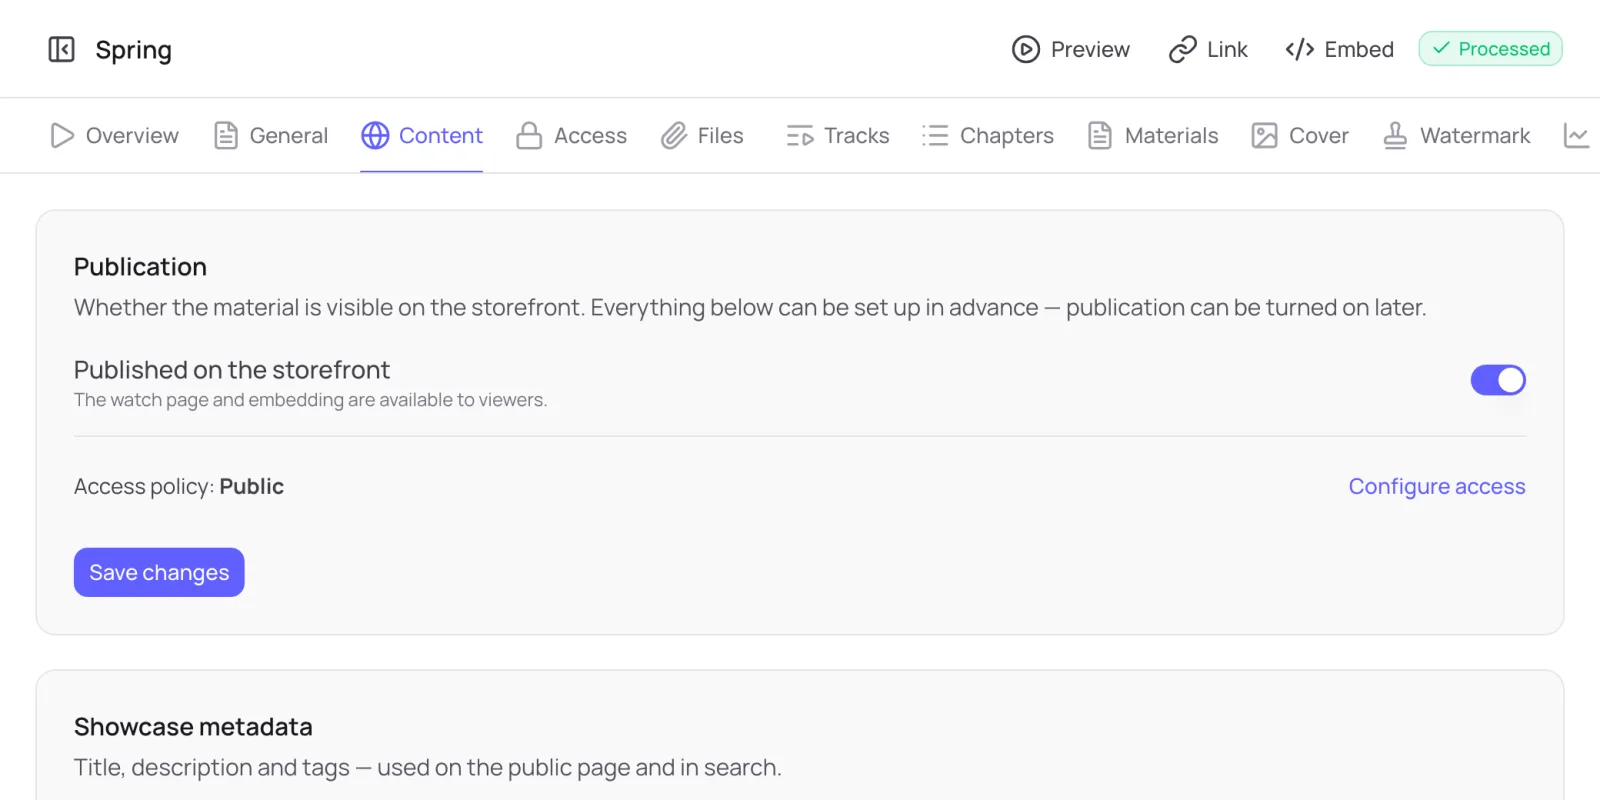Click the image icon of Cover
The width and height of the screenshot is (1600, 800).
click(1265, 135)
